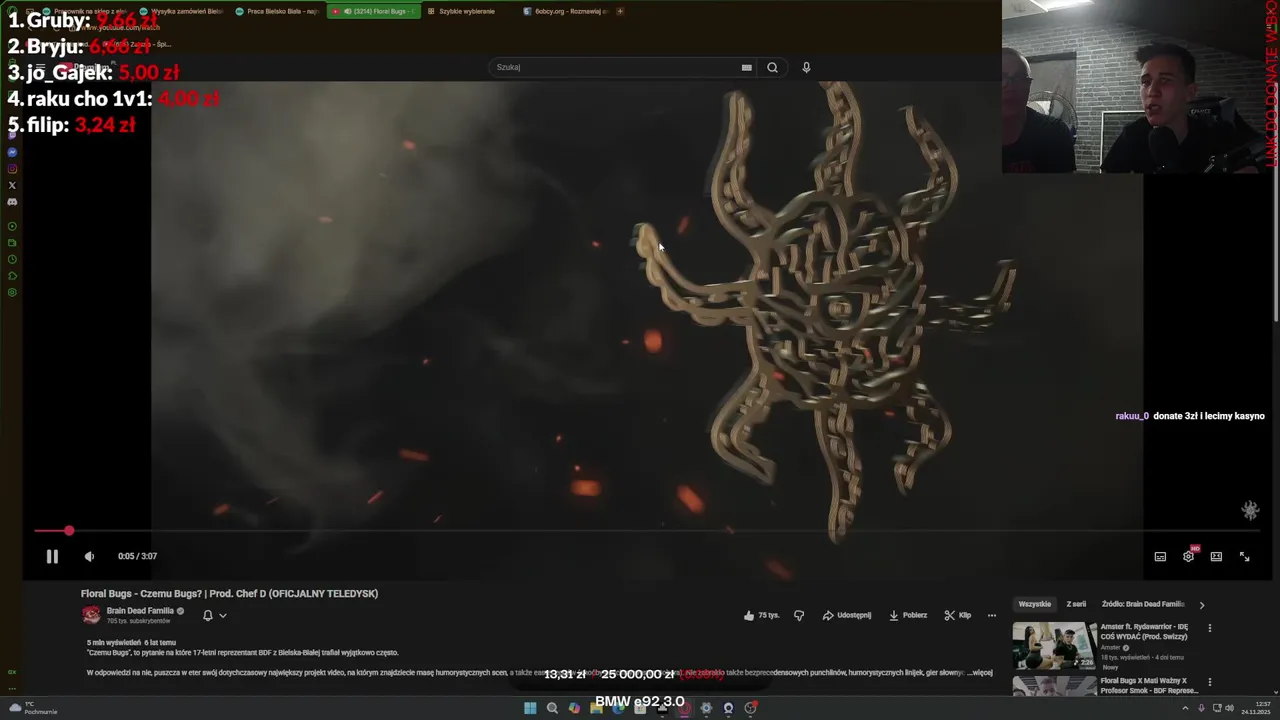Click the taskbar clock showing 12:57
This screenshot has height=720, width=1280.
[1254, 708]
